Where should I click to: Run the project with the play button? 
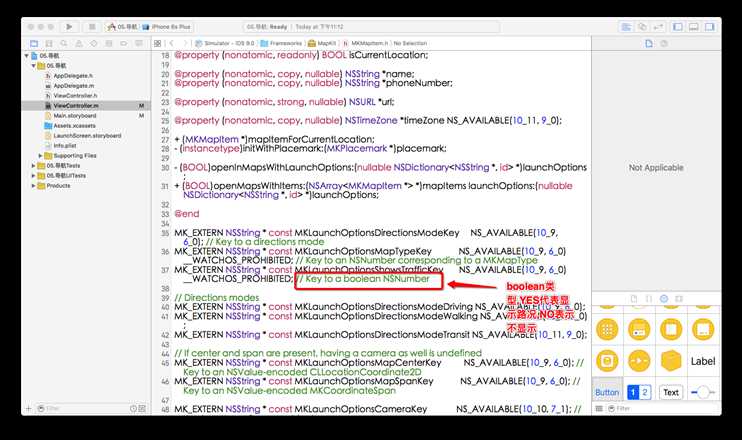pyautogui.click(x=69, y=27)
